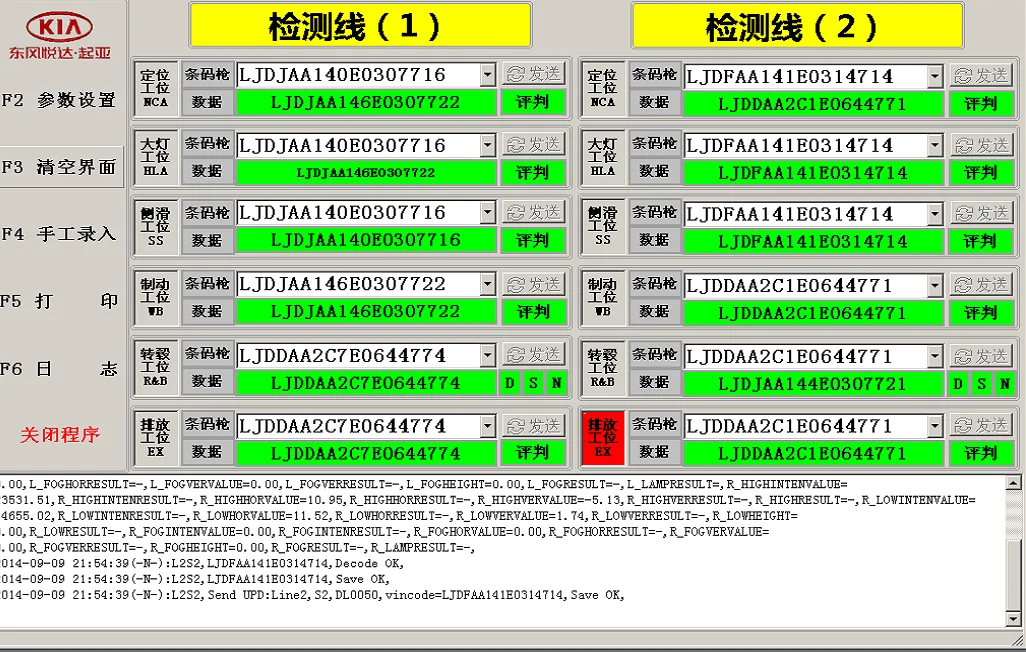
Task: Click red 排放工位 EX station label in Line 2
Action: [603, 438]
